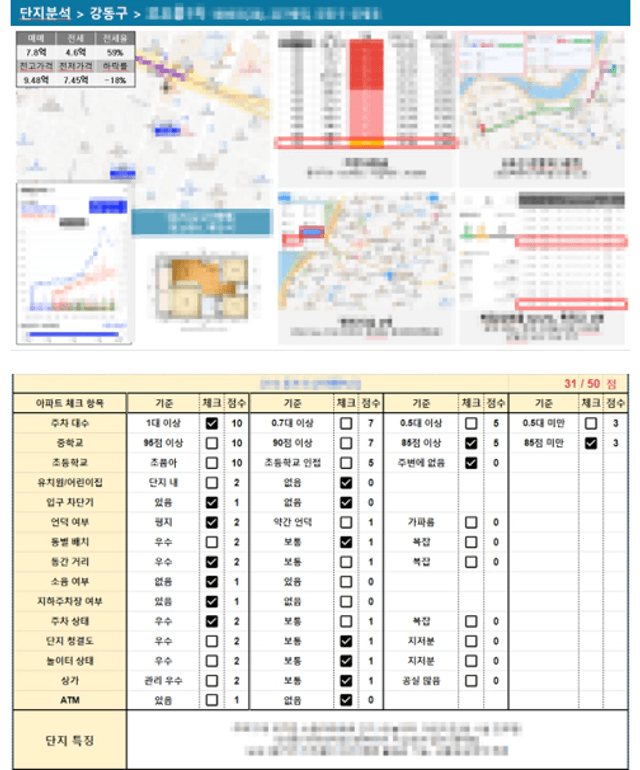This screenshot has height=770, width=640.
Task: Tick the 초등학교 '초품아' checkbox
Action: (x=212, y=463)
